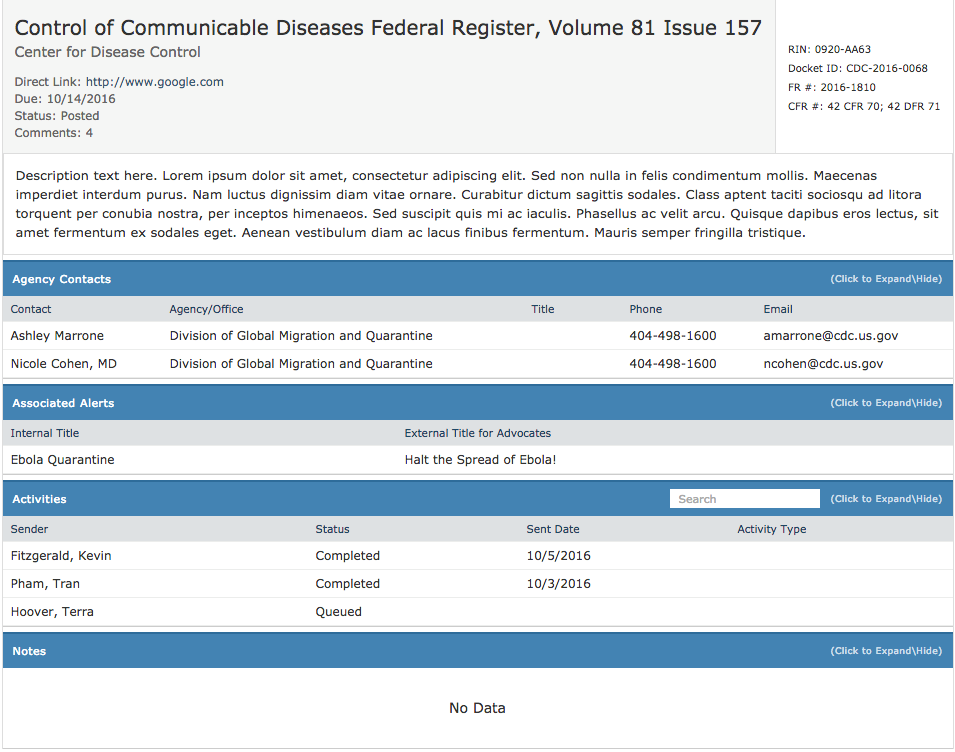Viewport: 955px width, 752px height.
Task: Click the Notes header title
Action: coord(29,651)
